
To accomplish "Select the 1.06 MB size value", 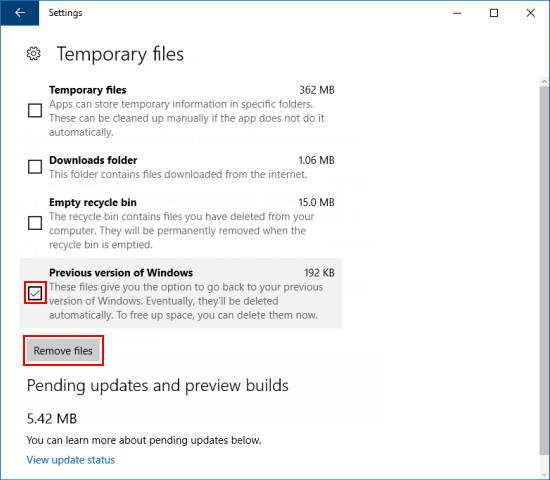I will click(316, 160).
